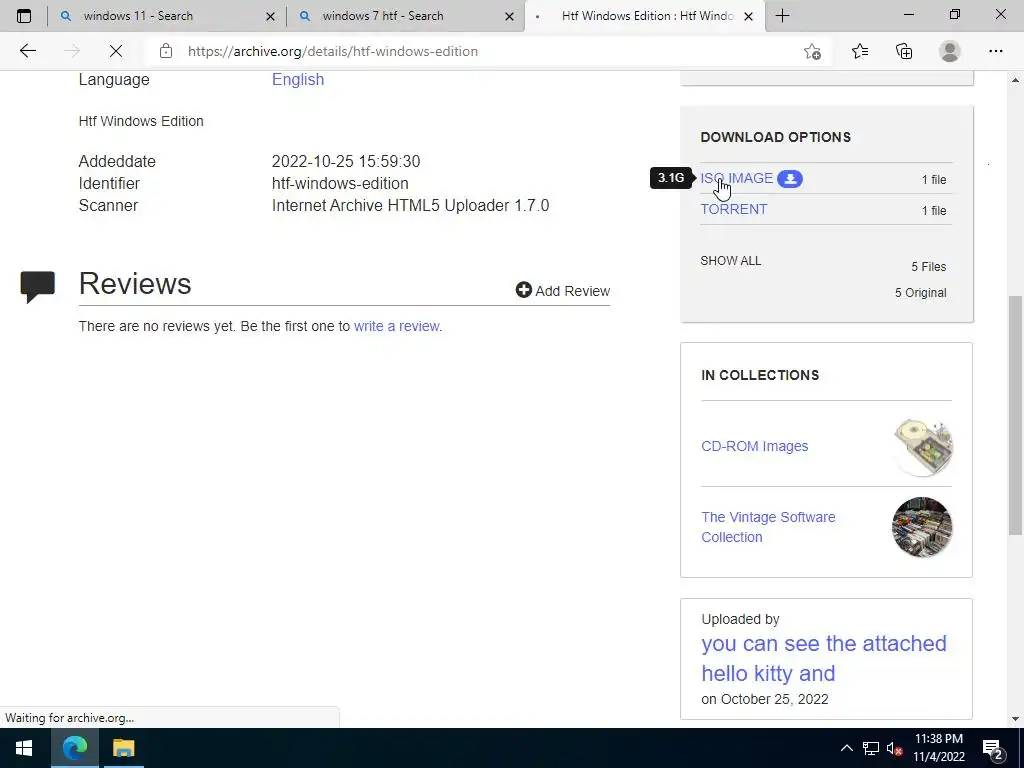Open the tab actions menu icon
Image resolution: width=1024 pixels, height=768 pixels.
(24, 16)
